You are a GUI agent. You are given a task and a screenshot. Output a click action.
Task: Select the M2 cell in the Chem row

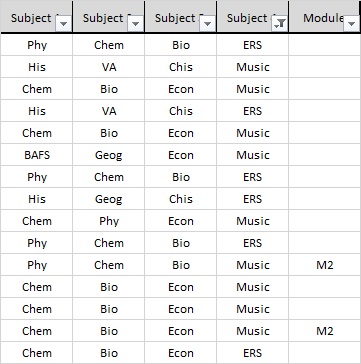[x=325, y=331]
